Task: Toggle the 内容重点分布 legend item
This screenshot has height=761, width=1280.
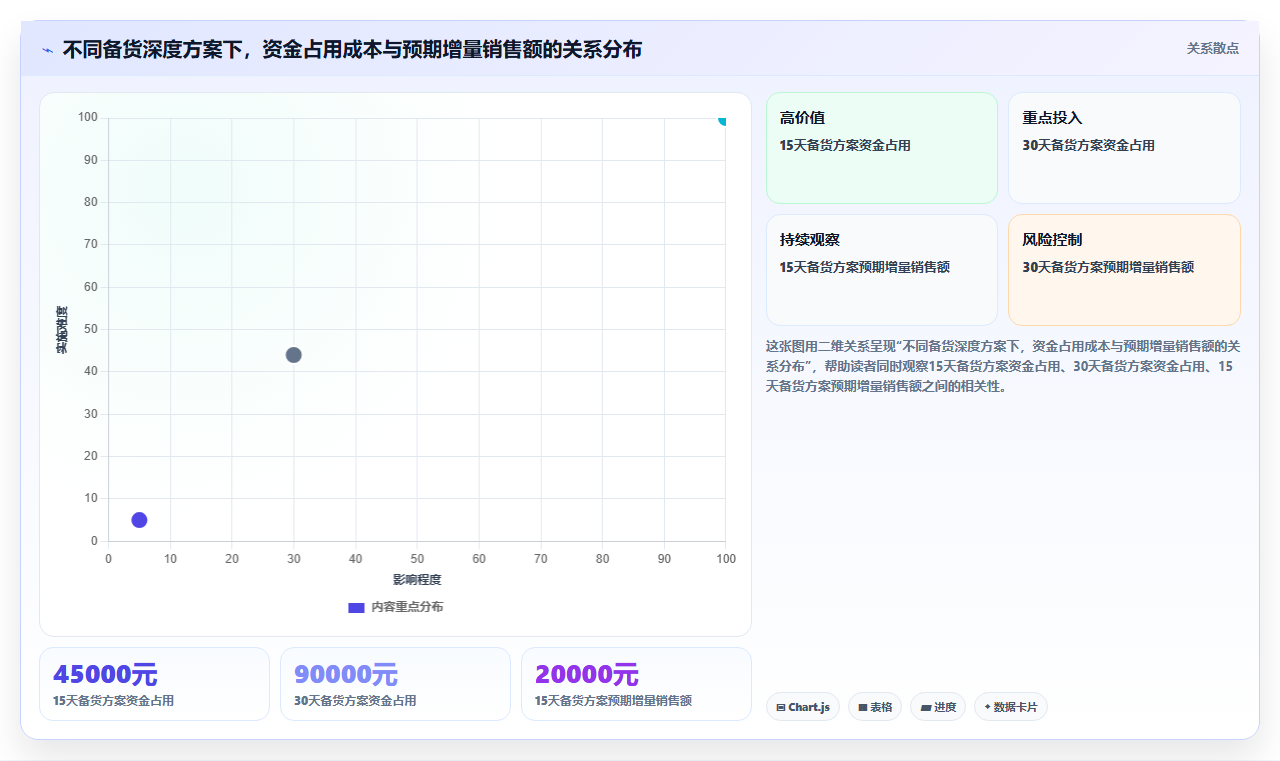Action: [395, 607]
